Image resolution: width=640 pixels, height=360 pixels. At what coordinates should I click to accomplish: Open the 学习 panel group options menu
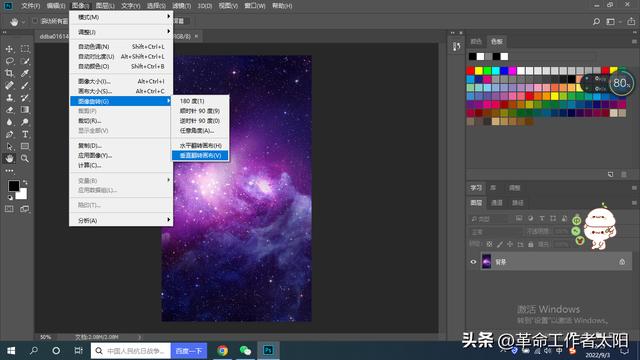pyautogui.click(x=634, y=188)
